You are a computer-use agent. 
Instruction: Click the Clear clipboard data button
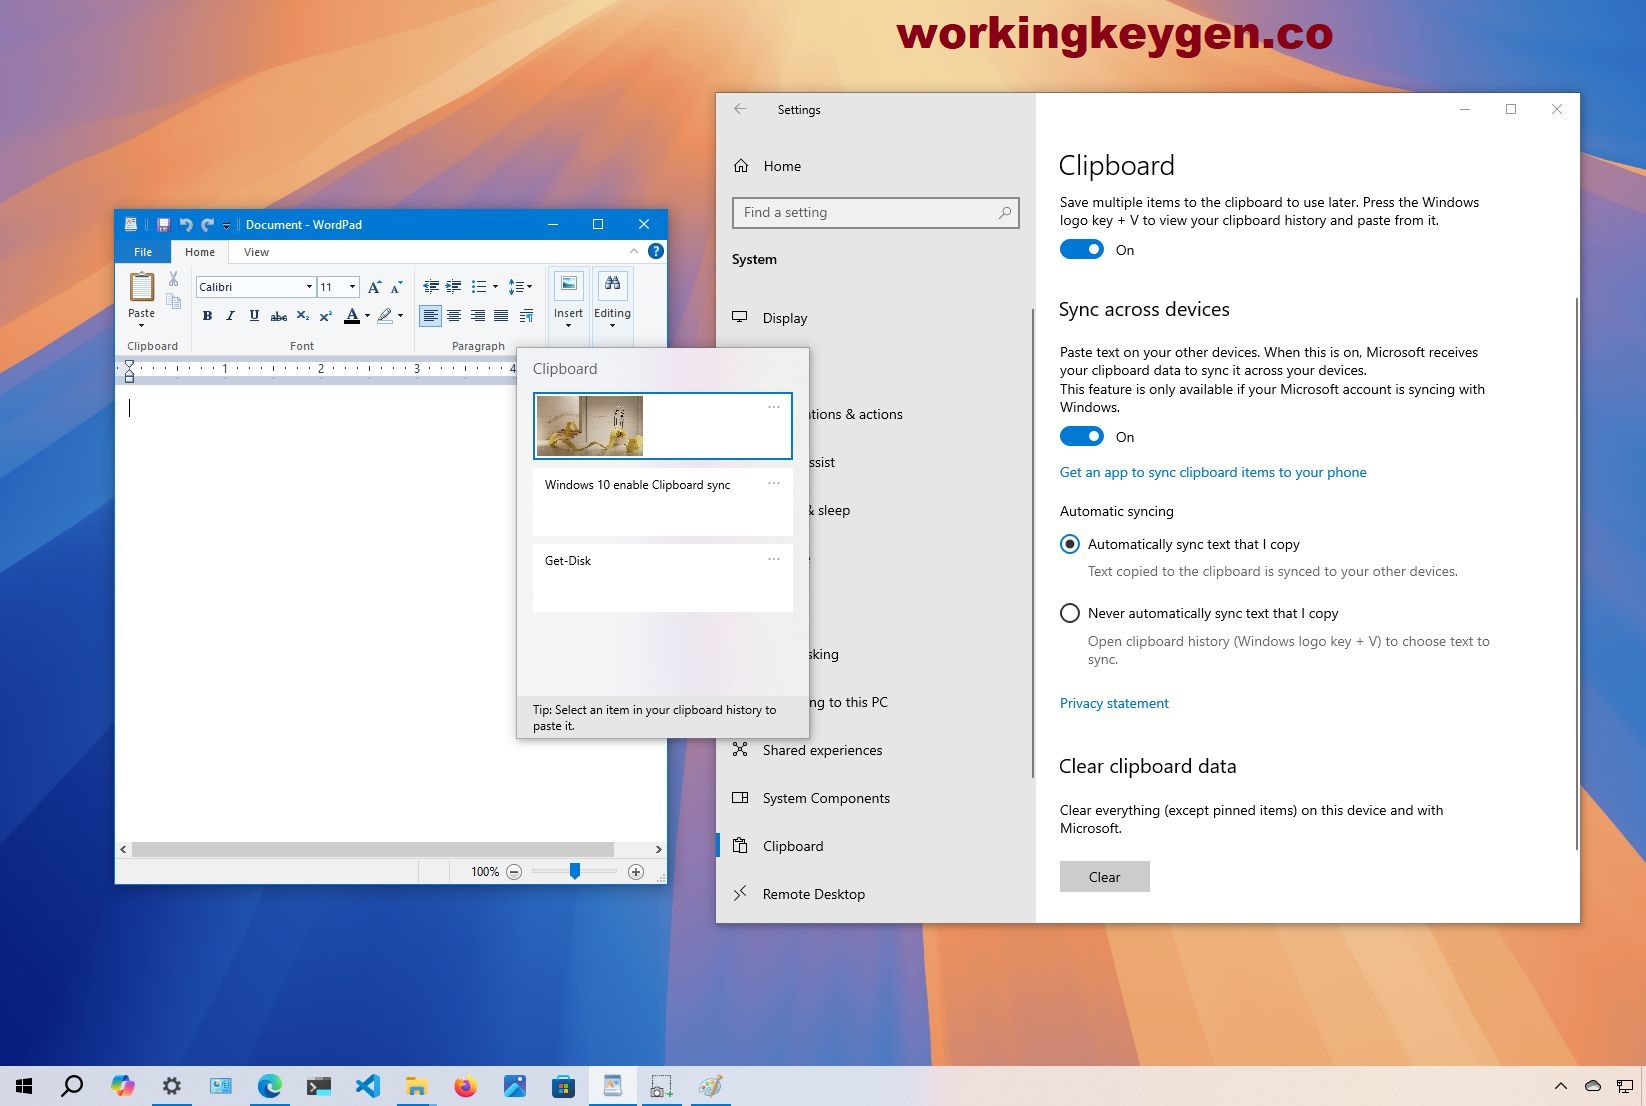click(x=1104, y=876)
